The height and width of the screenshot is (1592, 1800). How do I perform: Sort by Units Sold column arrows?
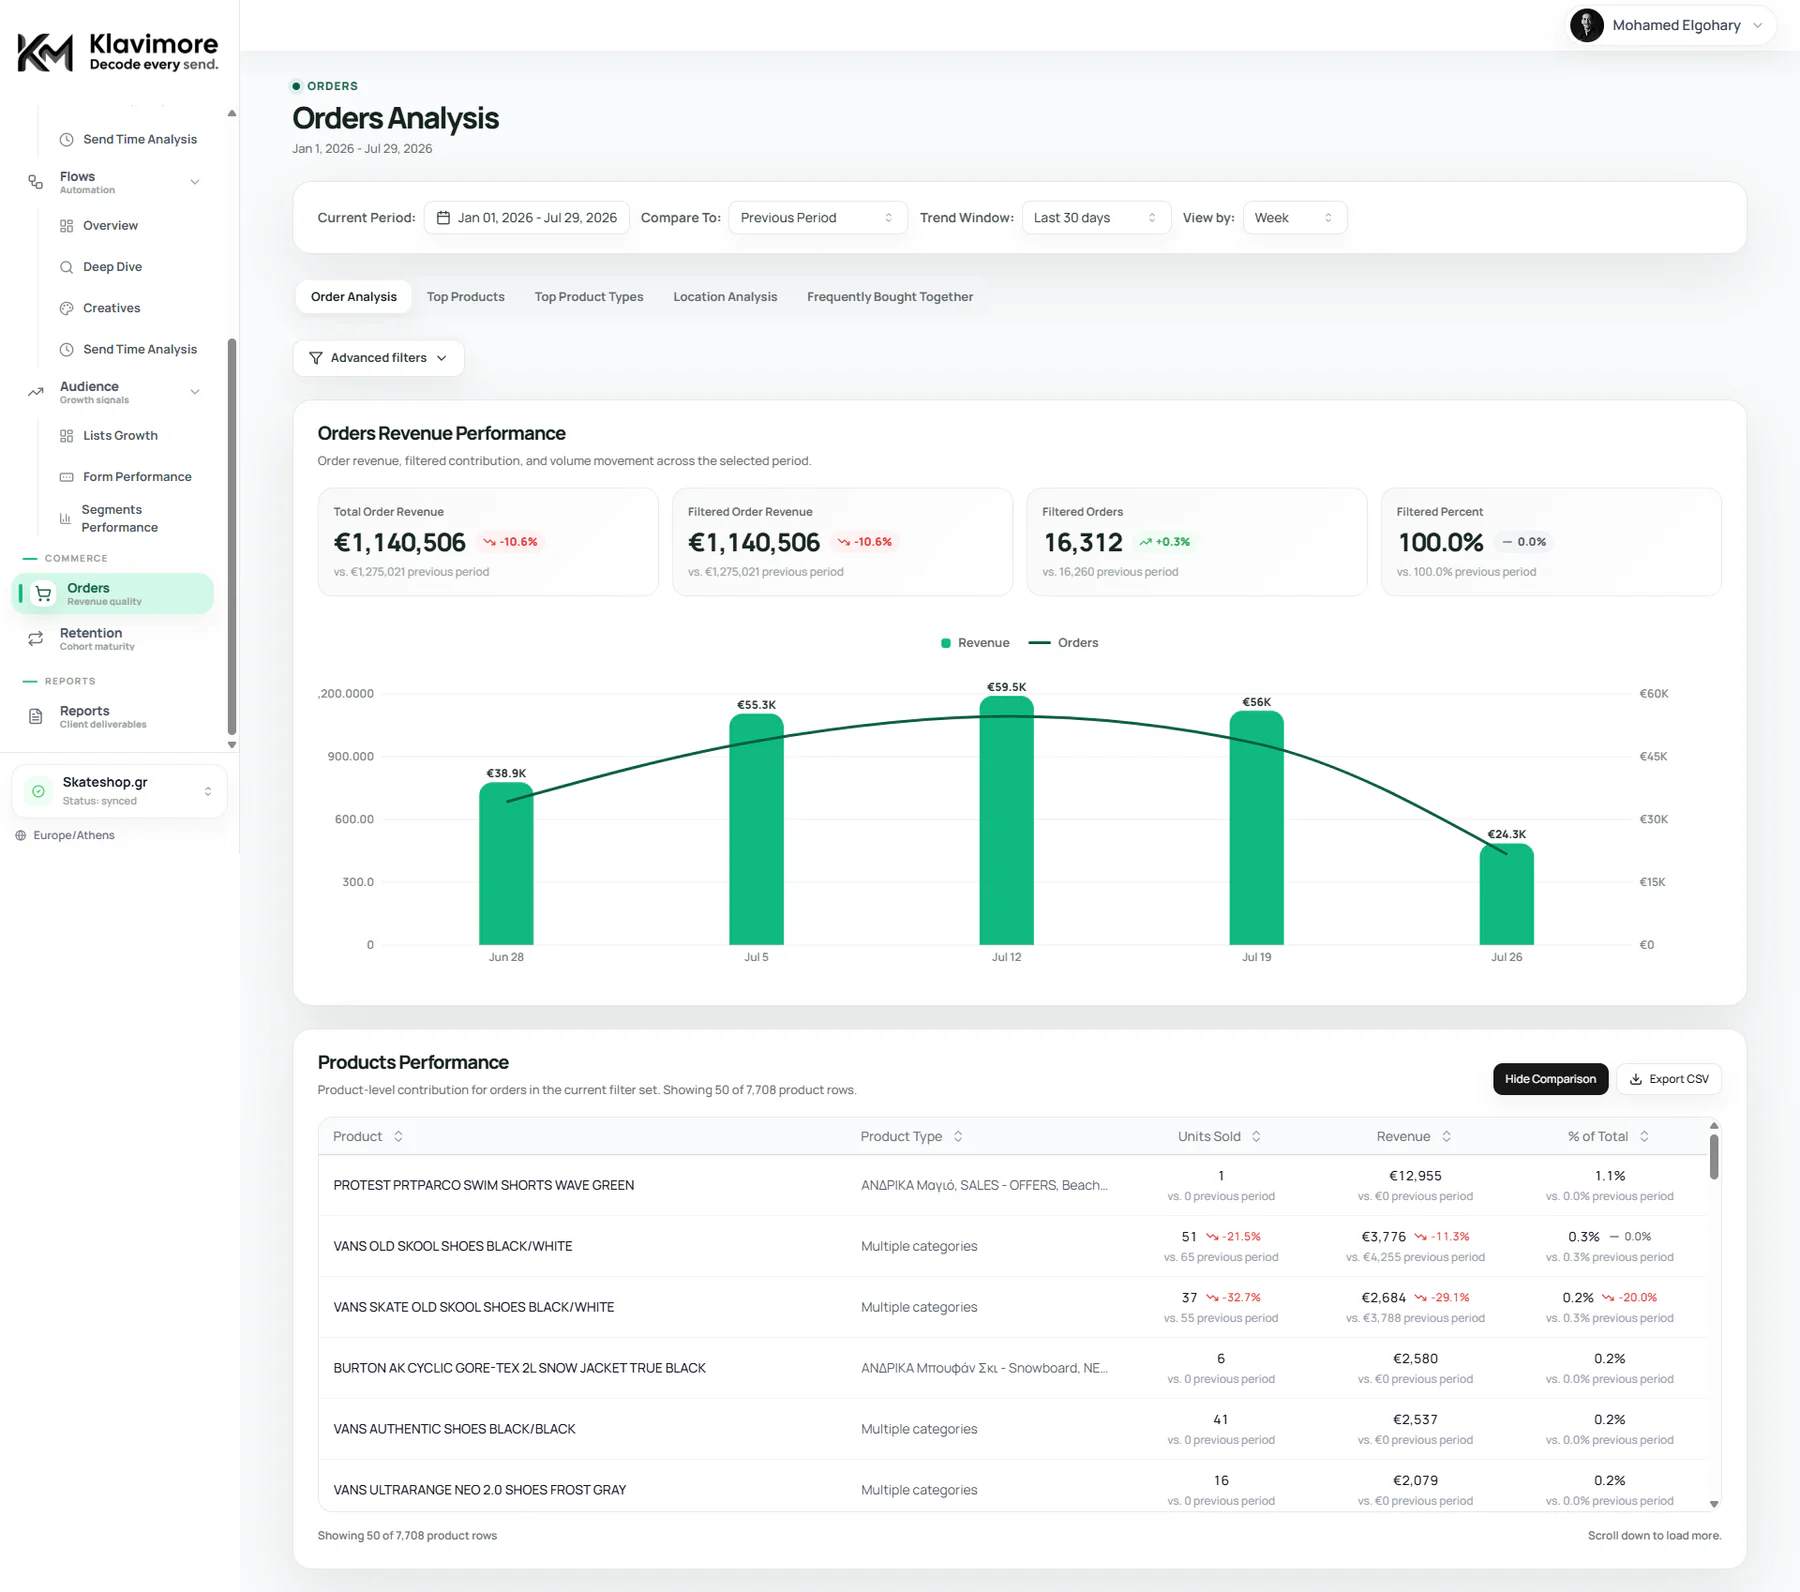point(1257,1137)
